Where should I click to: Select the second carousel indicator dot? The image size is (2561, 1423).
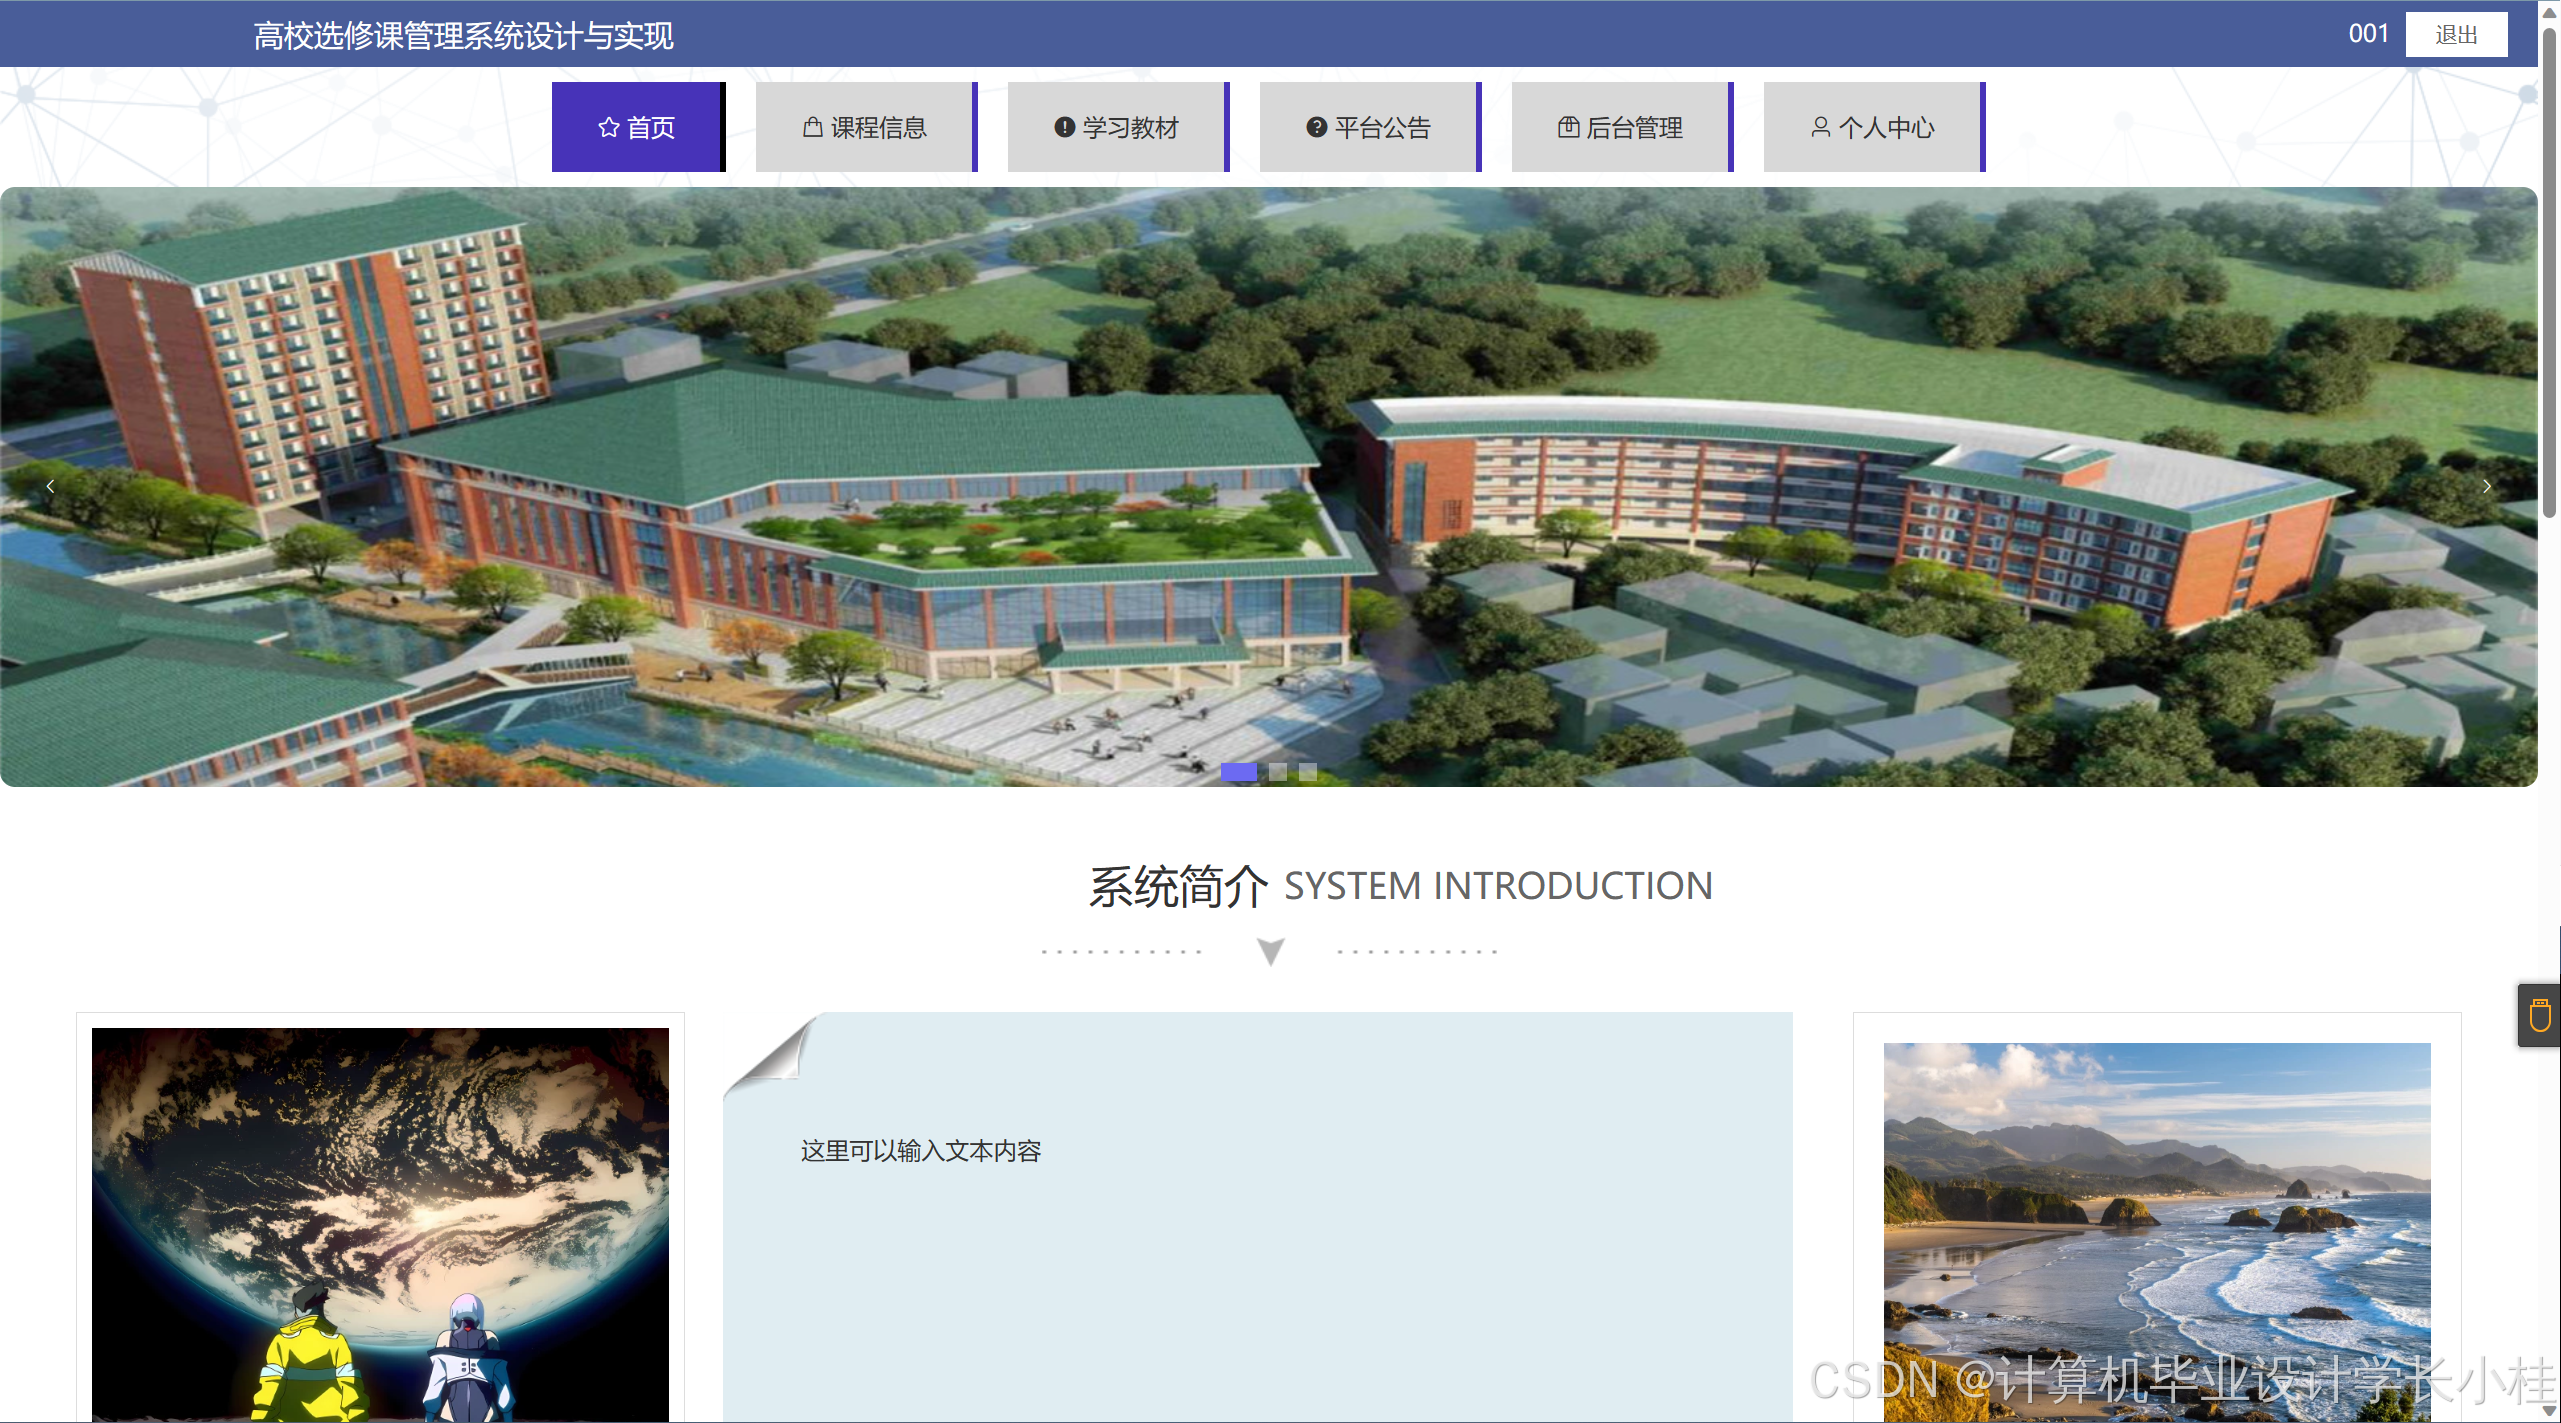coord(1278,772)
